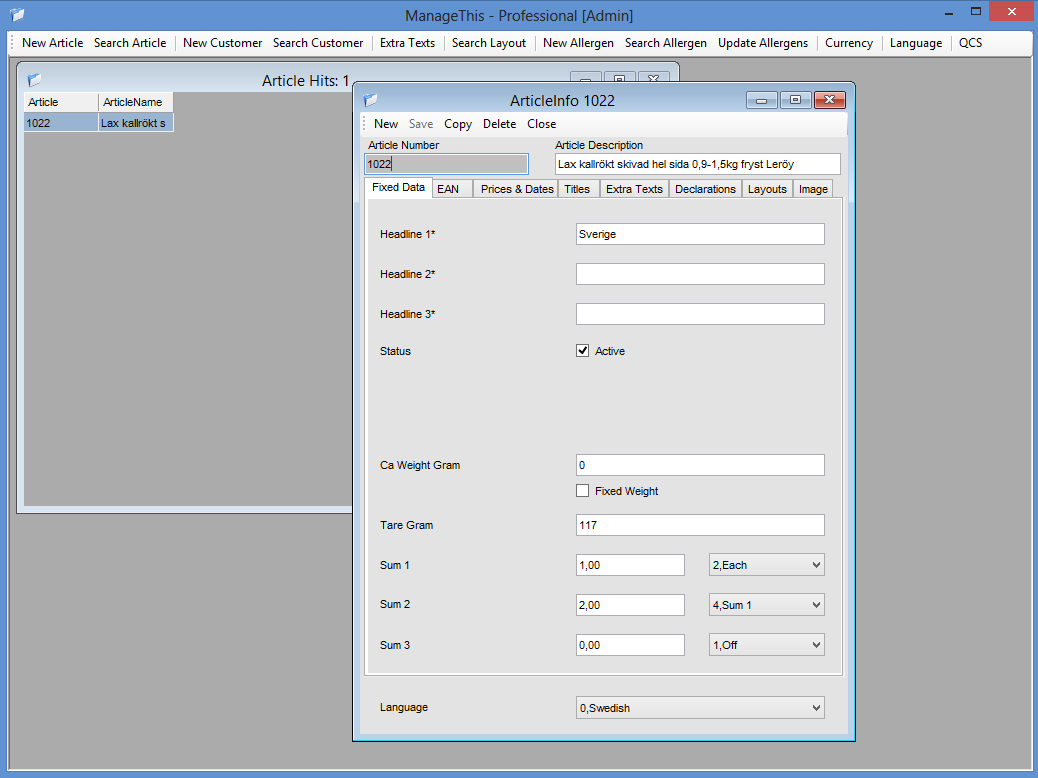Click the ArticleInfo window folder icon

371,100
